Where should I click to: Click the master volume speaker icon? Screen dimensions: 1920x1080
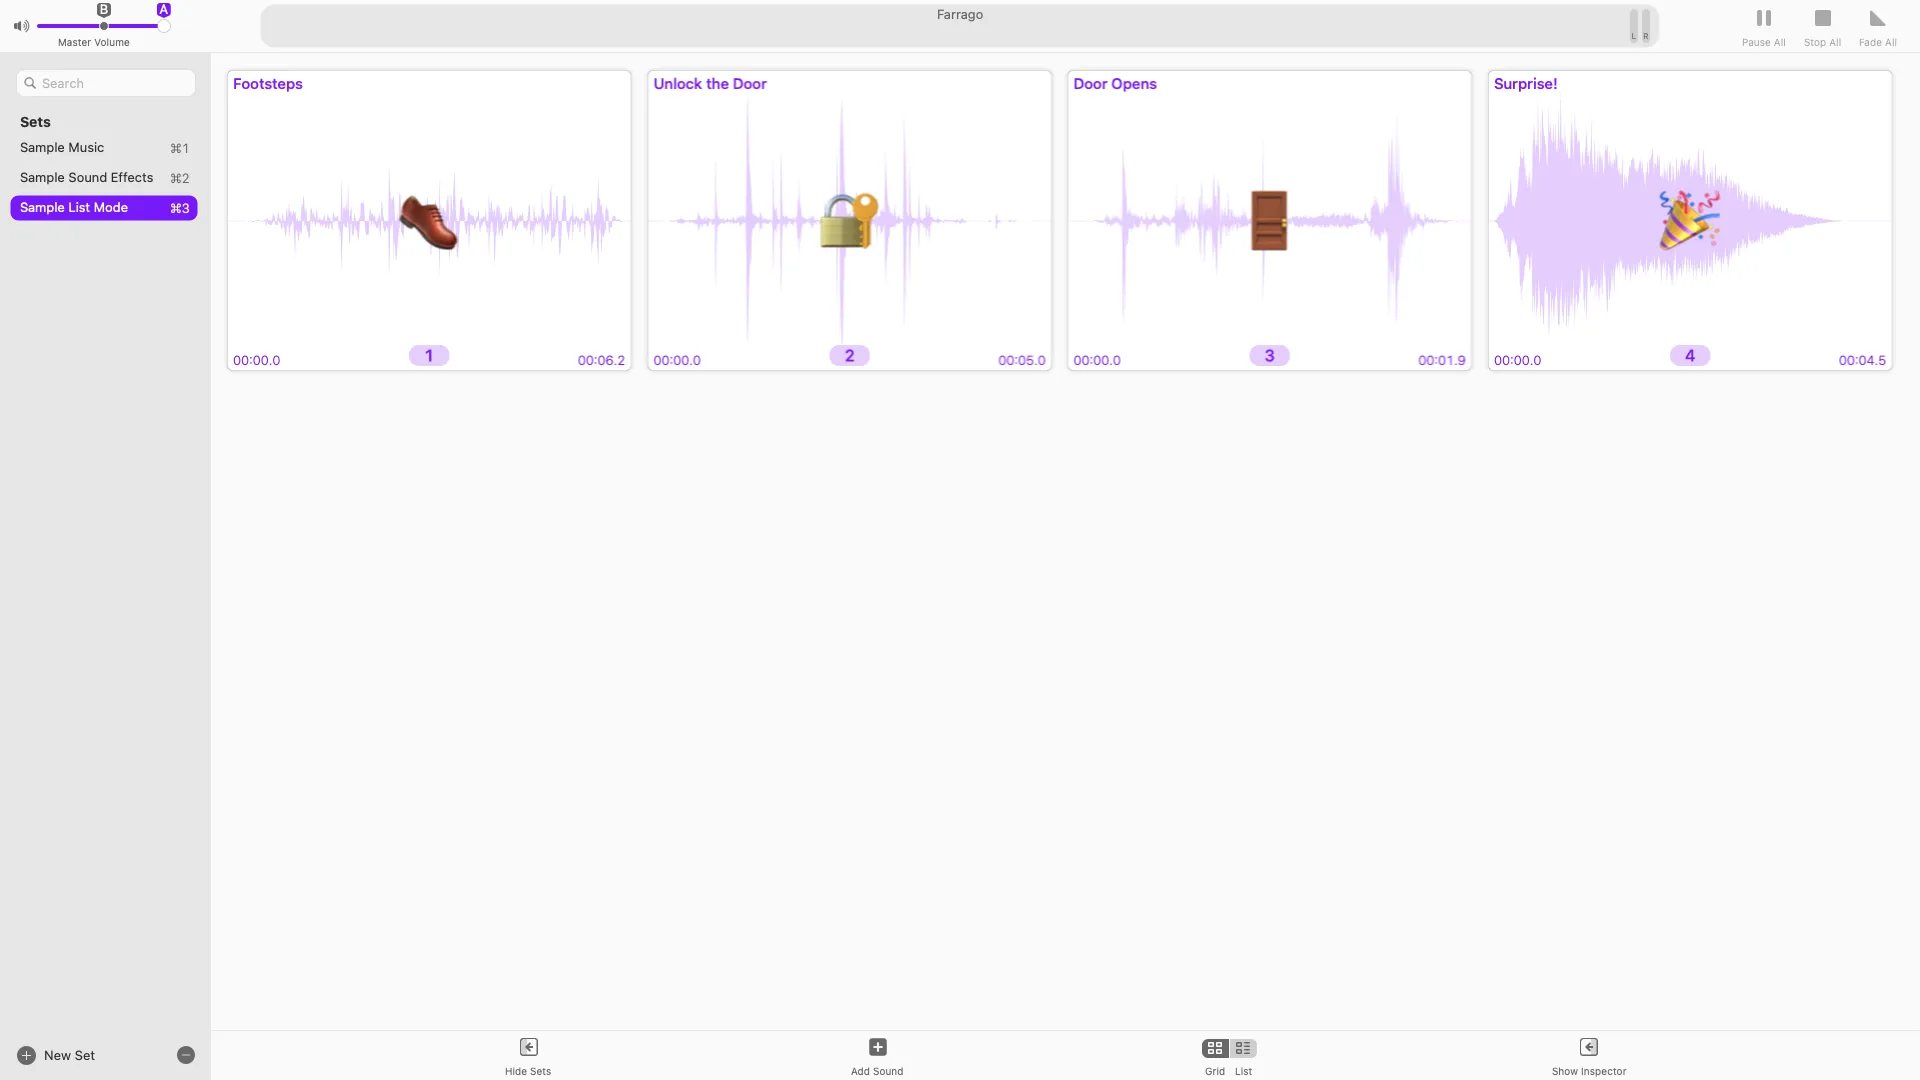(21, 26)
